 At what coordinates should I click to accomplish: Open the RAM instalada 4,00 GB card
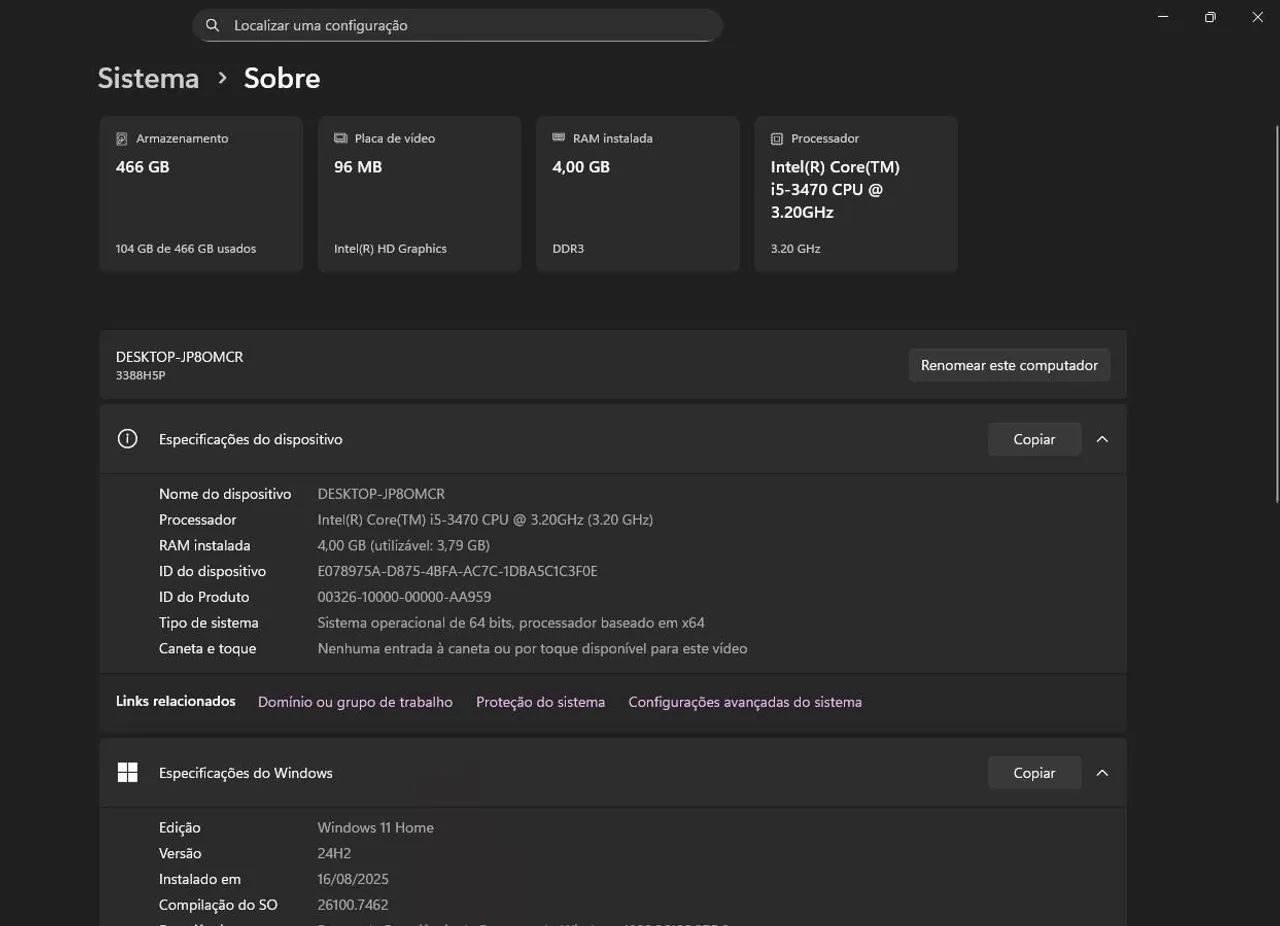[637, 194]
